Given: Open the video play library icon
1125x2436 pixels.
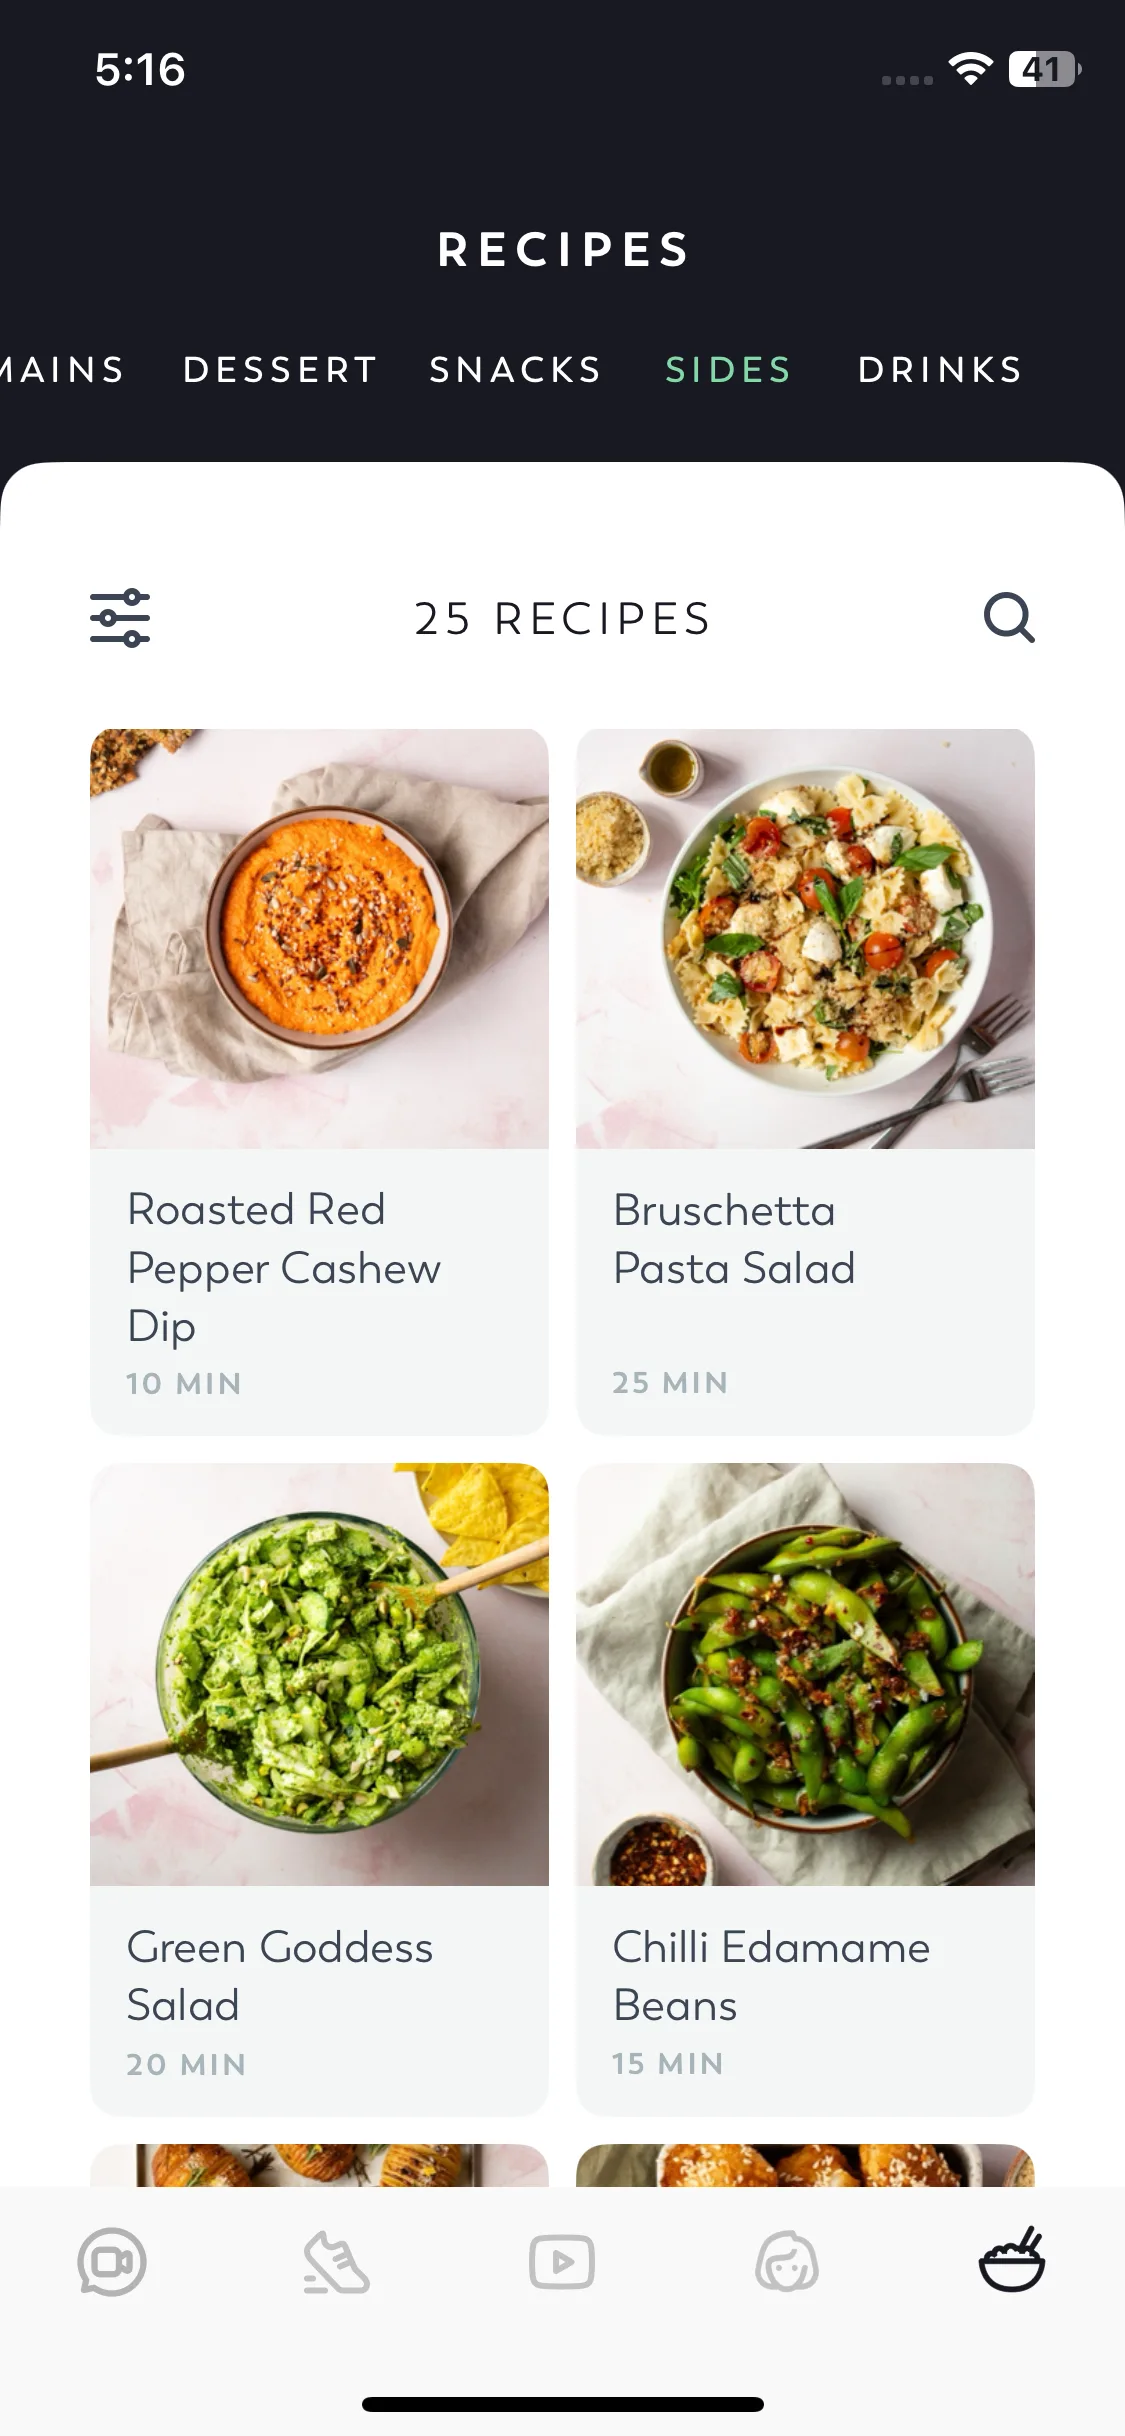Looking at the screenshot, I should [562, 2262].
